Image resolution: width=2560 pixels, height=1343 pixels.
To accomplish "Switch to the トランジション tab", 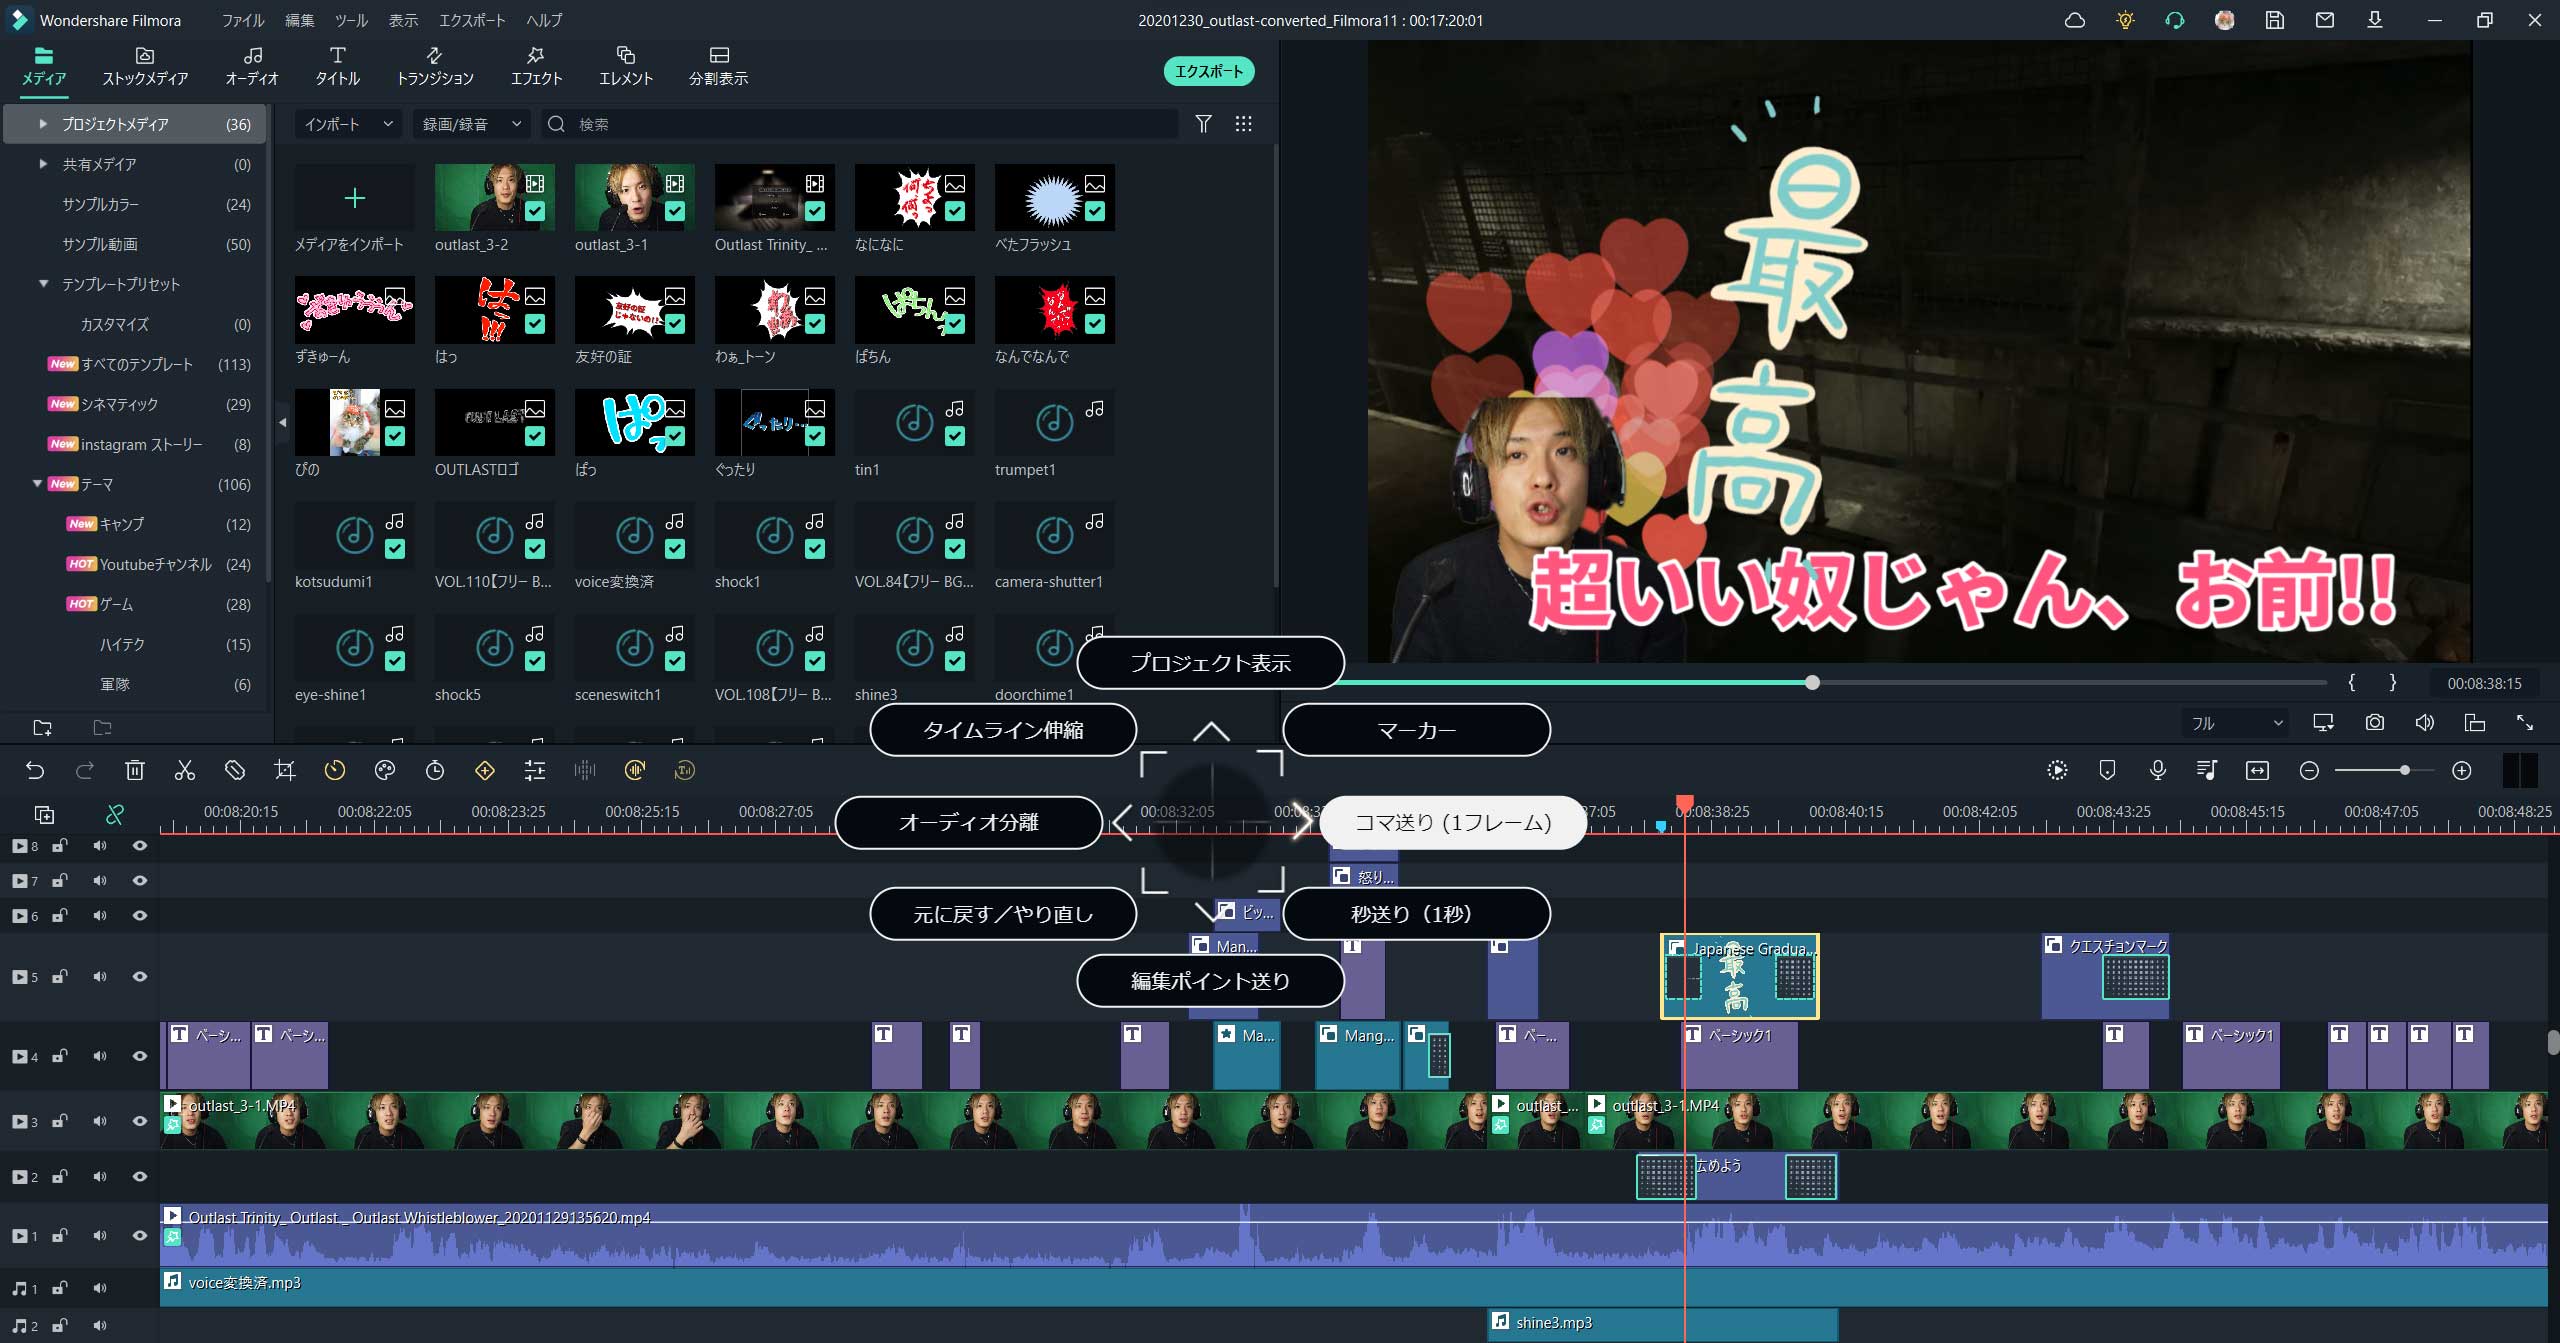I will [x=435, y=66].
